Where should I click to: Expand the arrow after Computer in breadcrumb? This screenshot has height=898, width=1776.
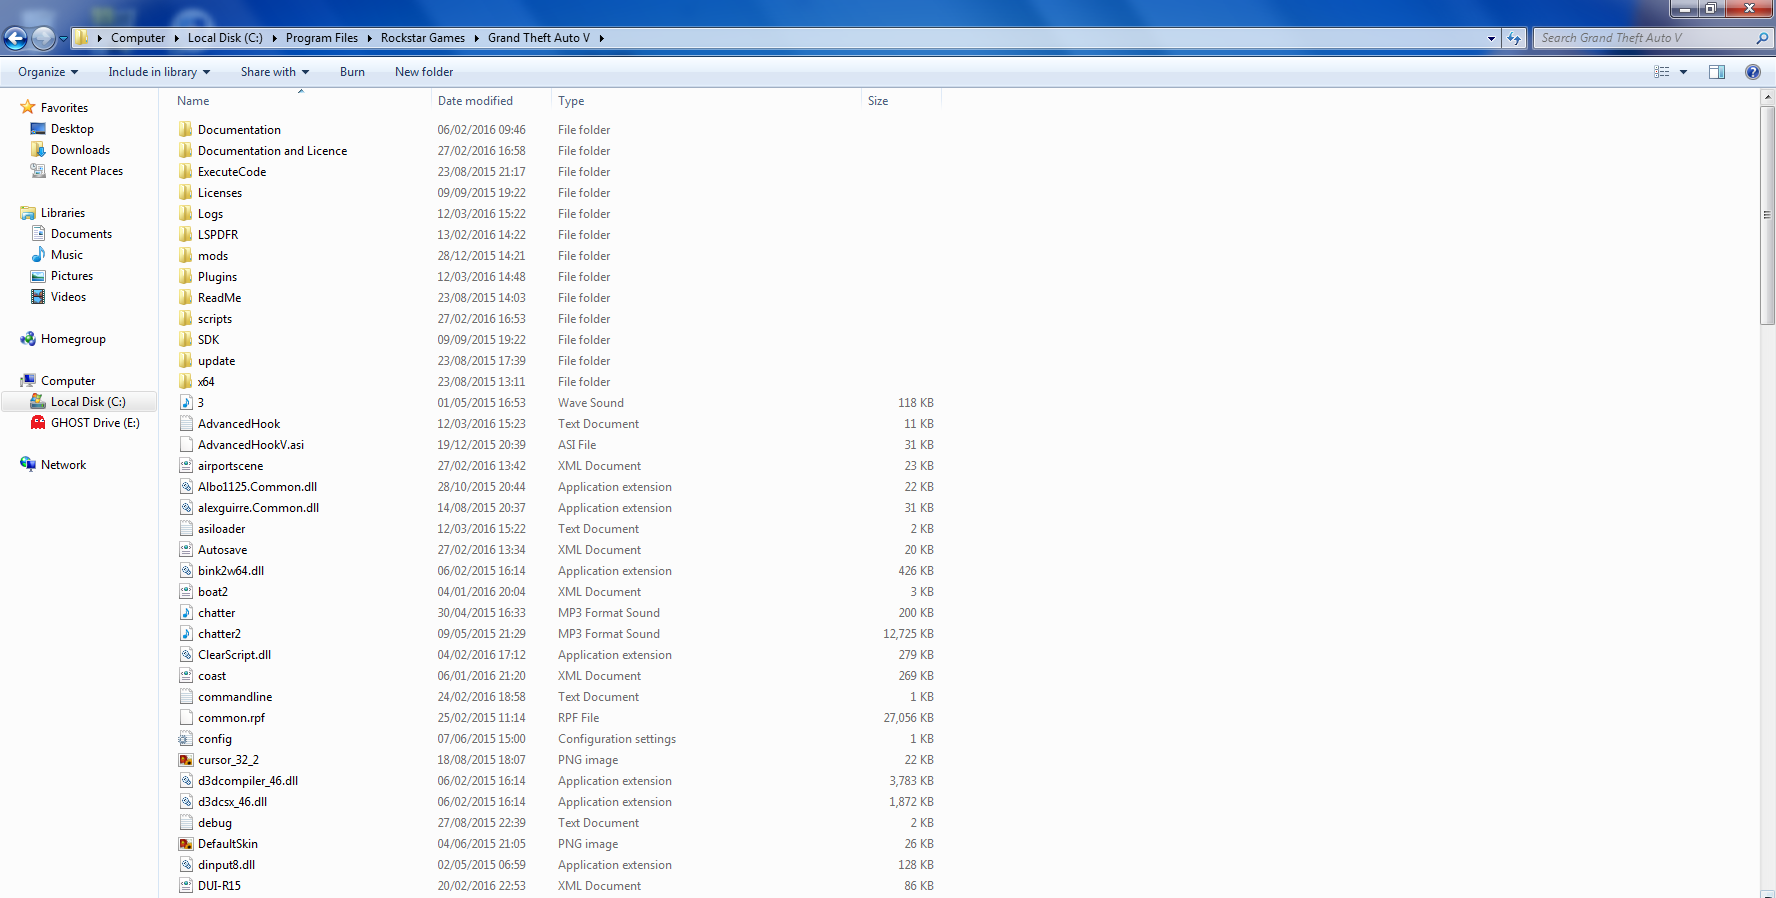177,38
